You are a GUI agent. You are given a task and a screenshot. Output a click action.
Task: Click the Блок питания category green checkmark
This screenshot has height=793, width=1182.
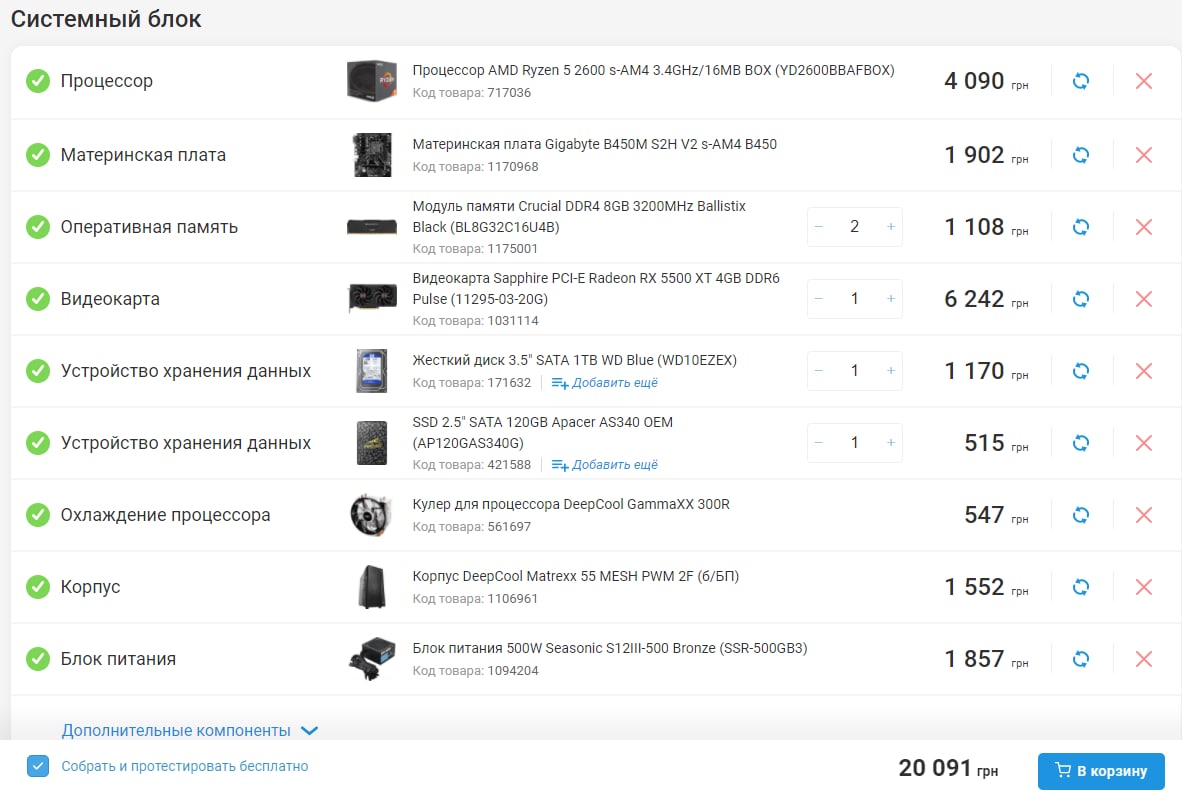[38, 659]
